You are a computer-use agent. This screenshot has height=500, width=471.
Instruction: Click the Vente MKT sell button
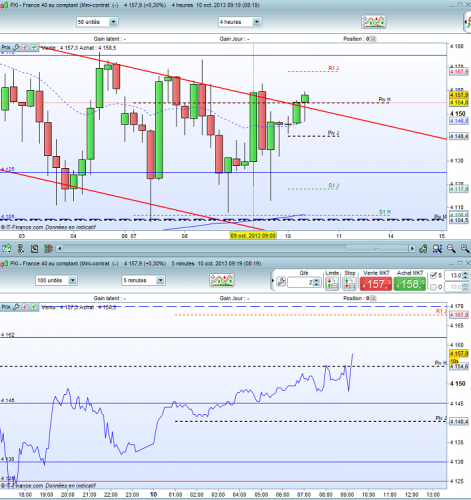(x=376, y=284)
